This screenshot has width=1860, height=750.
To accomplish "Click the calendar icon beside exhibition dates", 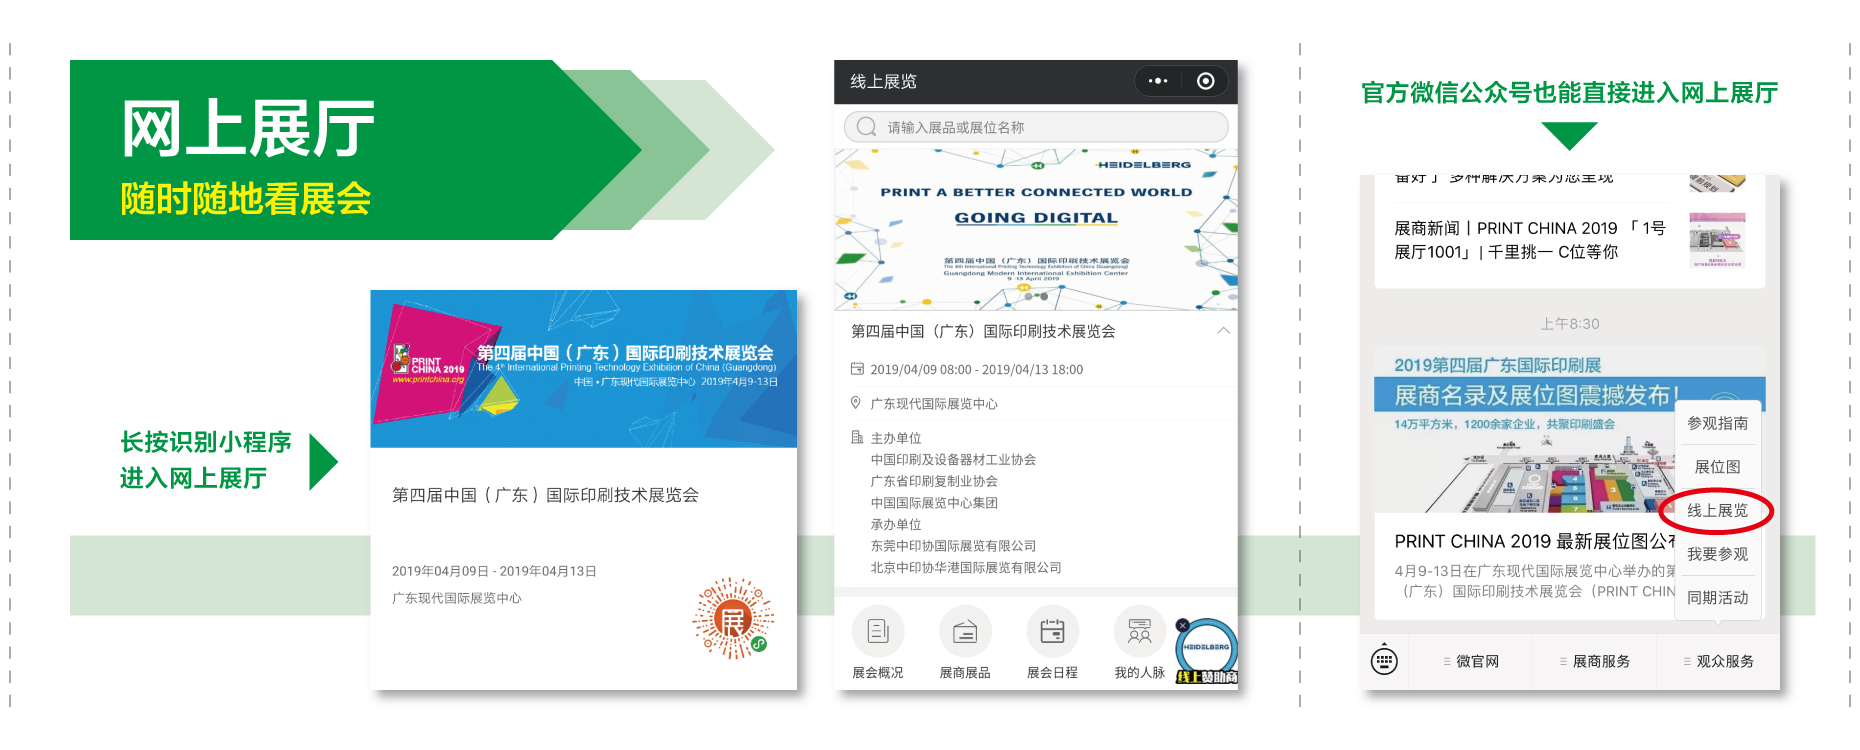I will tap(857, 369).
